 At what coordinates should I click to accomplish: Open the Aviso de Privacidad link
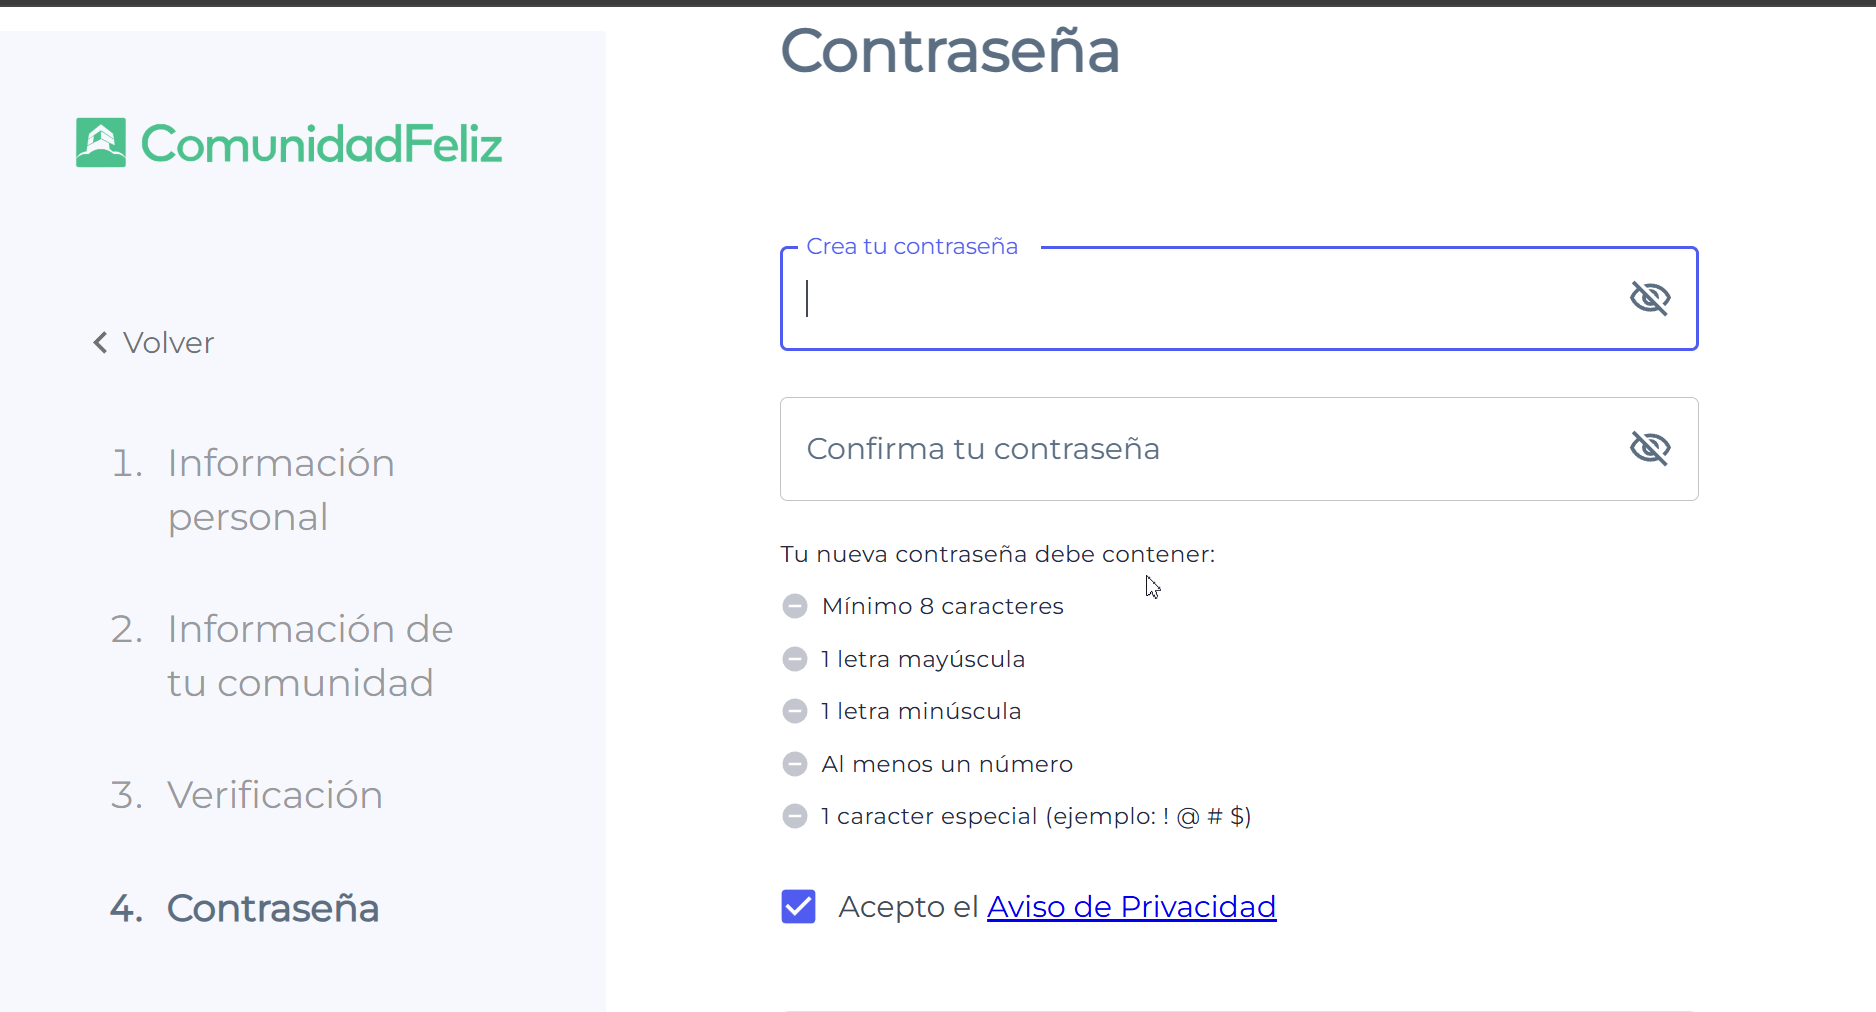(x=1131, y=906)
